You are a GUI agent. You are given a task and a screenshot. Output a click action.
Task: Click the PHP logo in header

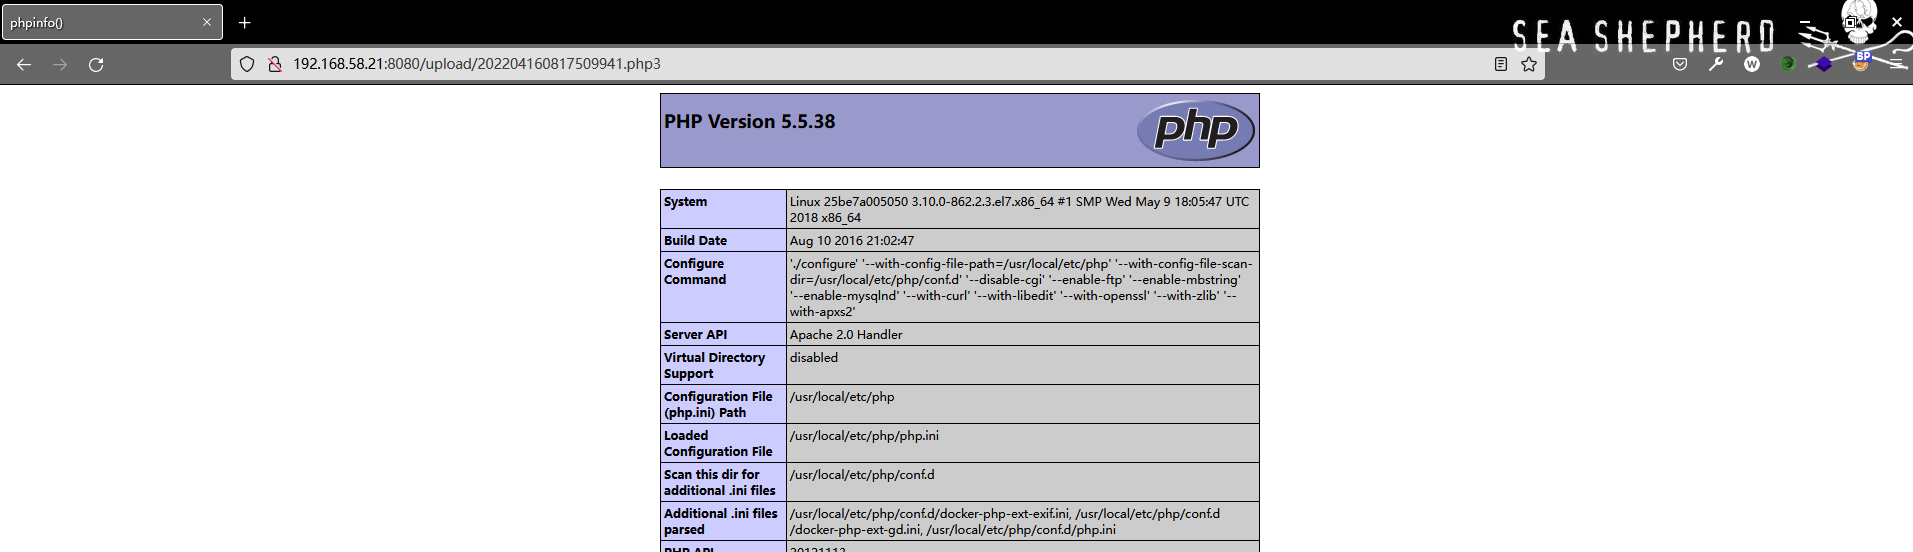(1196, 130)
